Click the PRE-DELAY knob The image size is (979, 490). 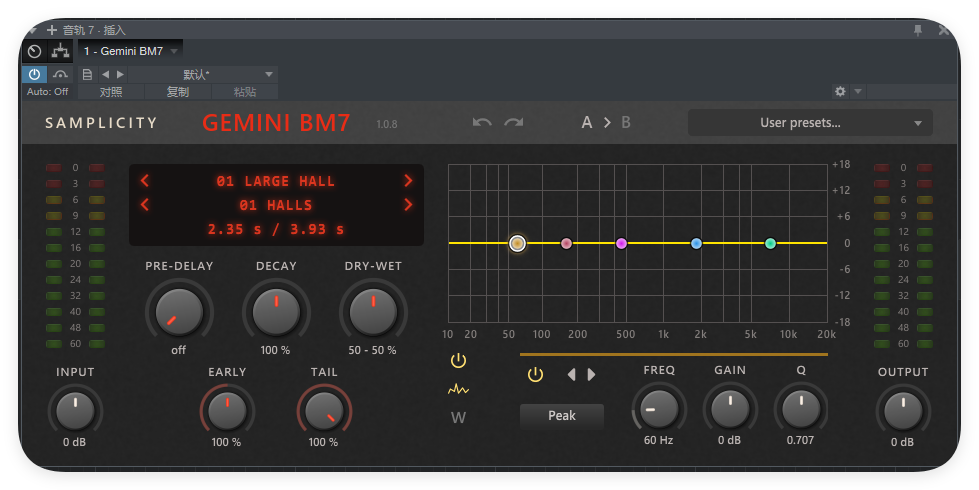tap(179, 311)
